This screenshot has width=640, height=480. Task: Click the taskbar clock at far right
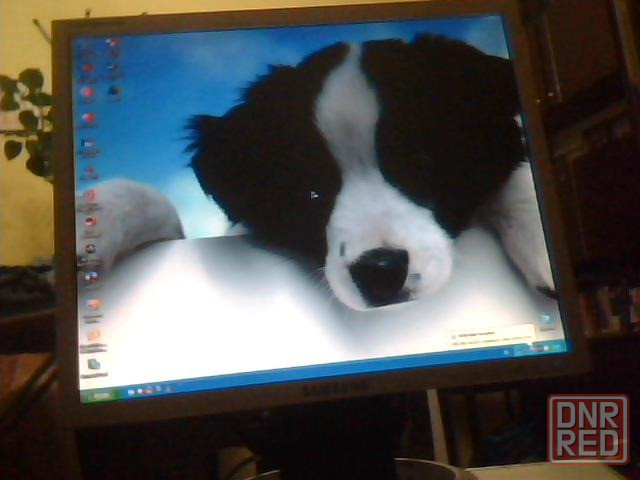pos(555,346)
